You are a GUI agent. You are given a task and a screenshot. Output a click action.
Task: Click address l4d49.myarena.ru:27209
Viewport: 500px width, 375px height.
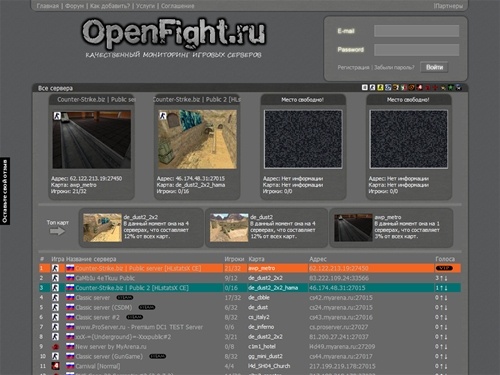pos(342,346)
